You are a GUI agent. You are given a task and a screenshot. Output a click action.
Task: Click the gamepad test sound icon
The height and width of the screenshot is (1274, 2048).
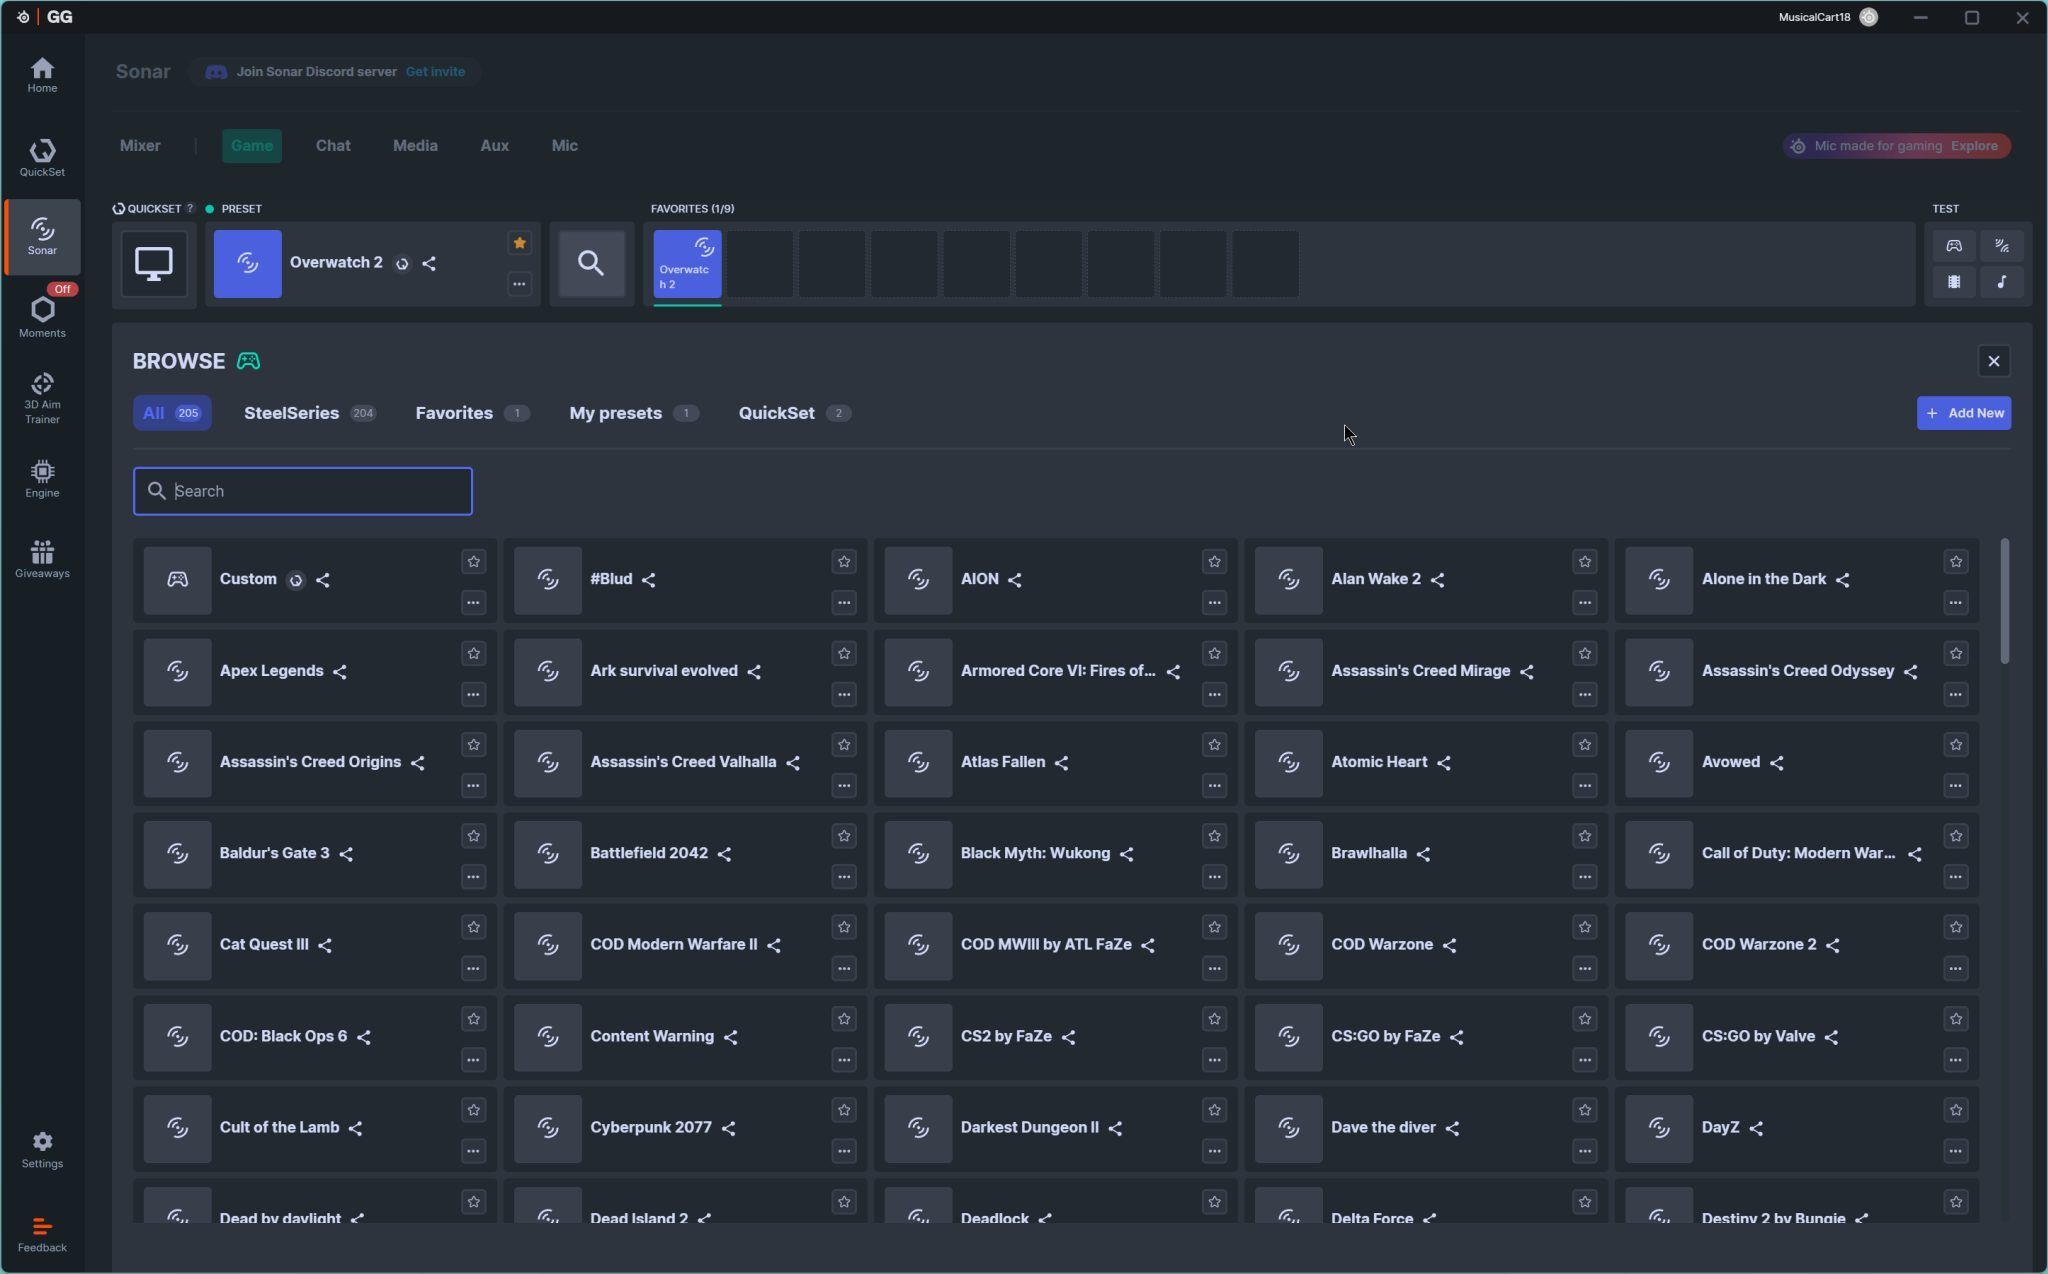click(x=1953, y=246)
